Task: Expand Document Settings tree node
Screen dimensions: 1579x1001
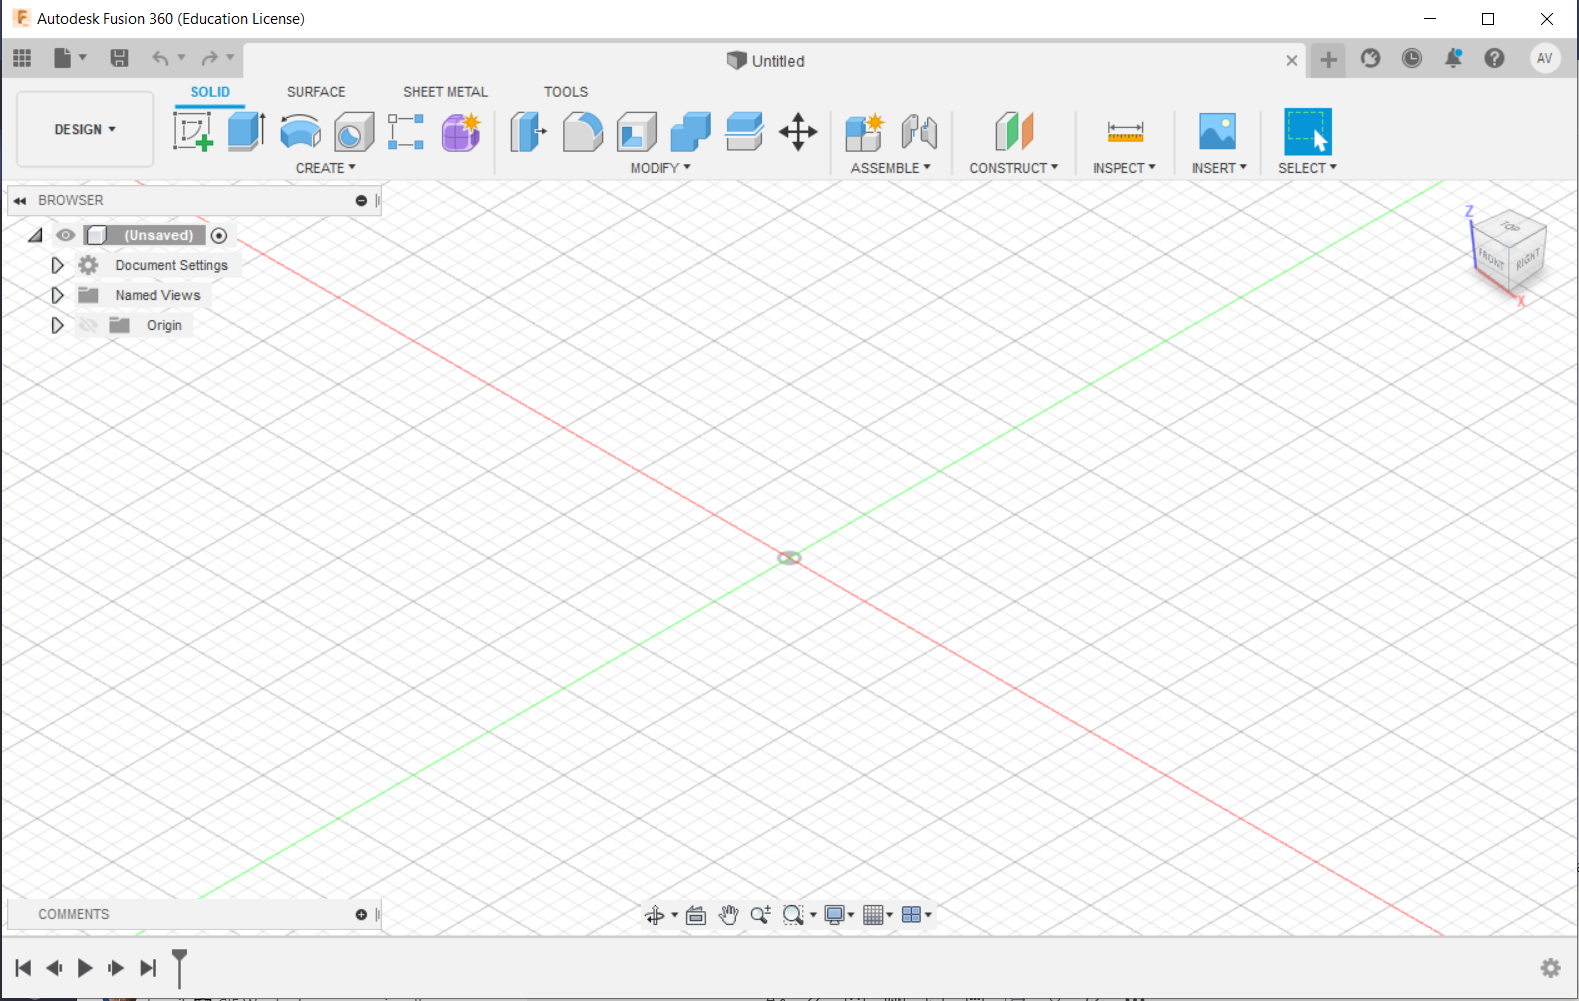Action: click(x=57, y=265)
